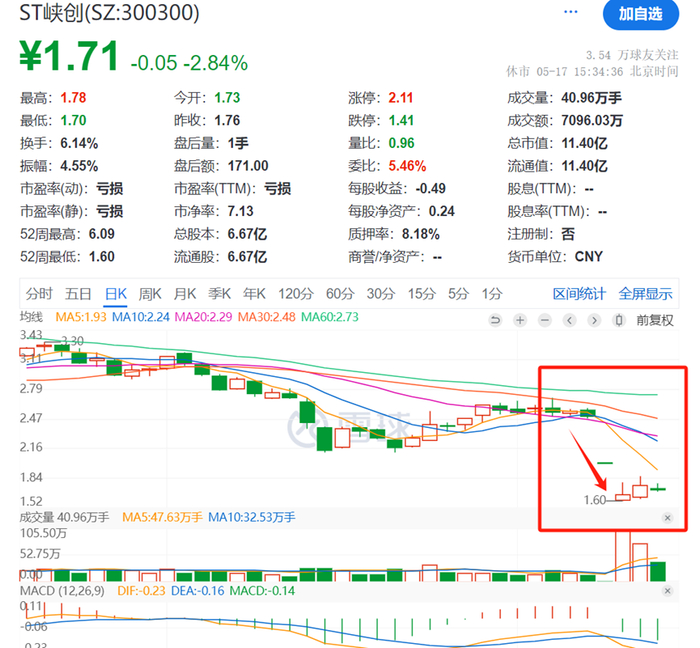700x648 pixels.
Task: Click the 成交量 40.96万手 value
Action: pos(591,98)
